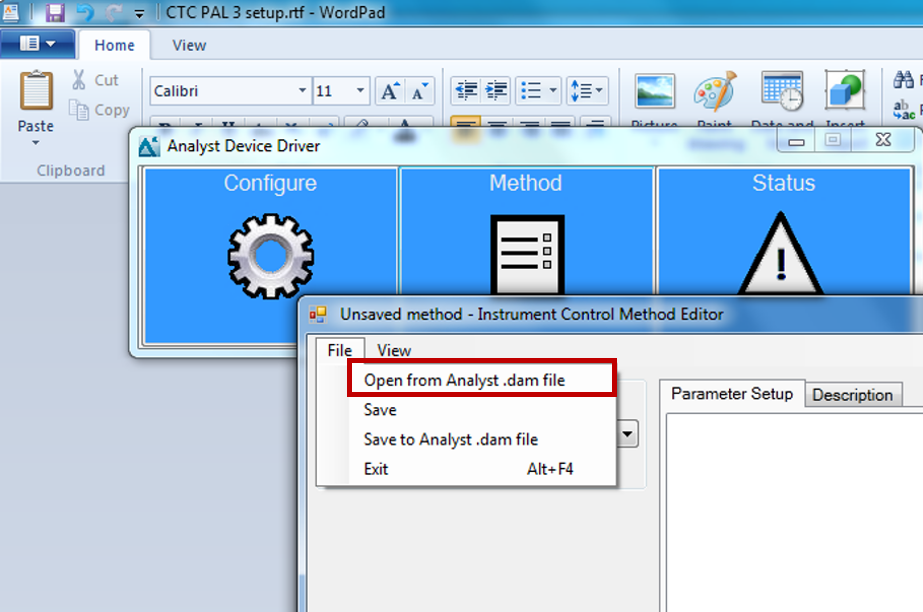This screenshot has height=612, width=923.
Task: Click the Redo icon in WordPad's title bar
Action: [114, 12]
